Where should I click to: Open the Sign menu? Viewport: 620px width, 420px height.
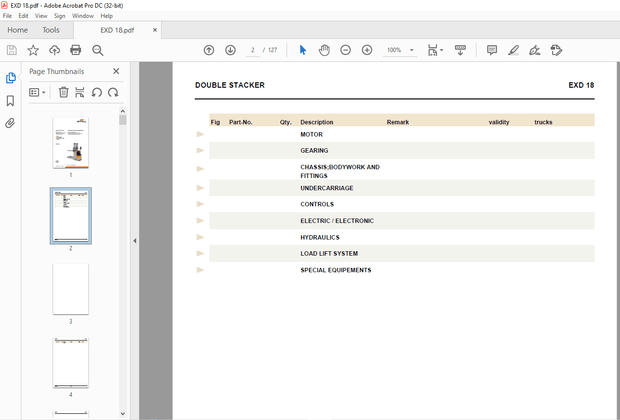[60, 16]
